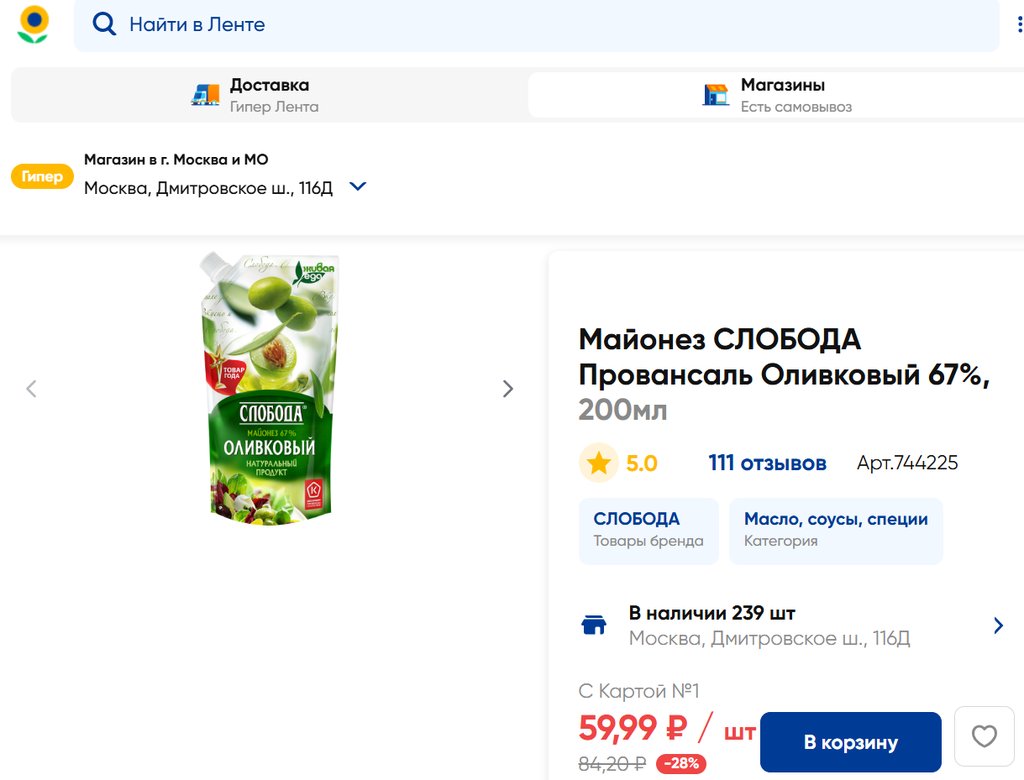Show next product image
The width and height of the screenshot is (1024, 780).
pyautogui.click(x=508, y=389)
